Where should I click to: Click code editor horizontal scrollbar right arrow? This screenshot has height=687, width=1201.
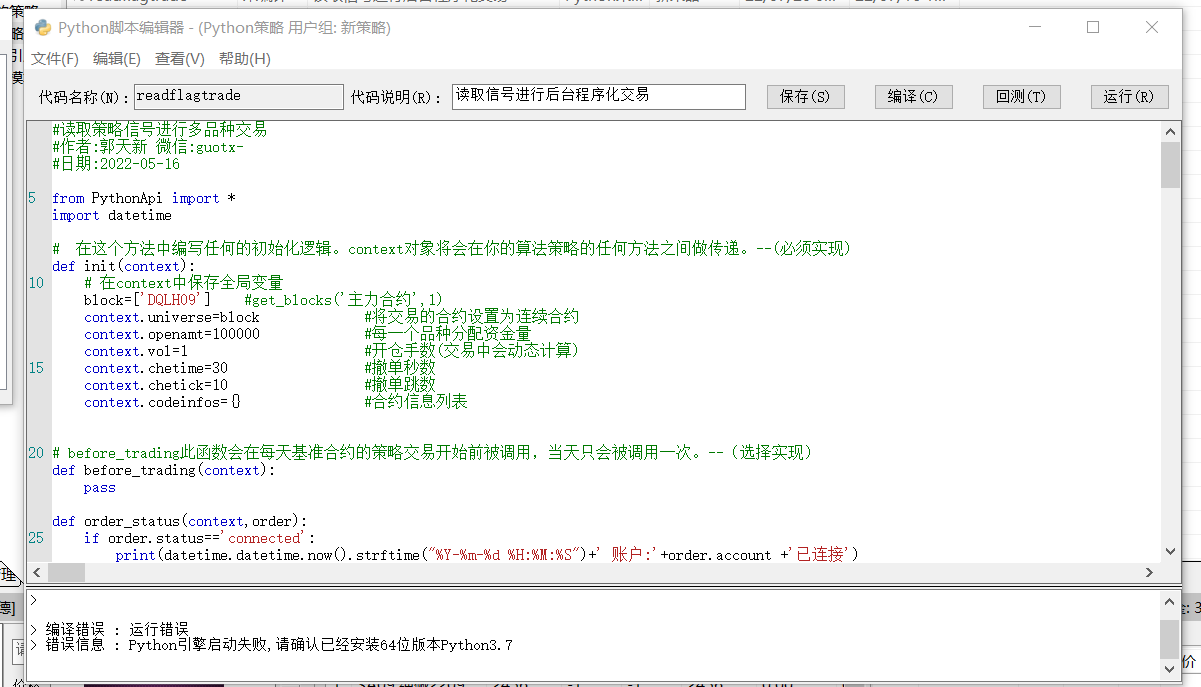click(x=1151, y=573)
